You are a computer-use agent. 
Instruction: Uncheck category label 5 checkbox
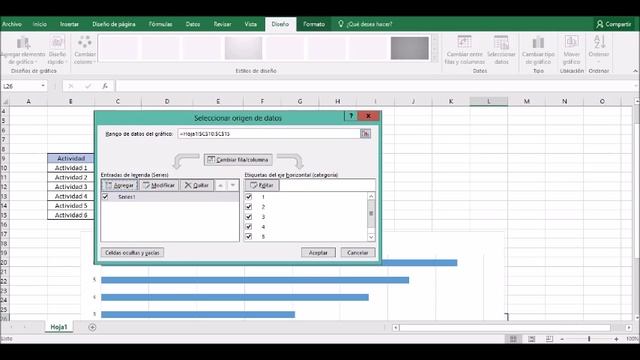249,236
